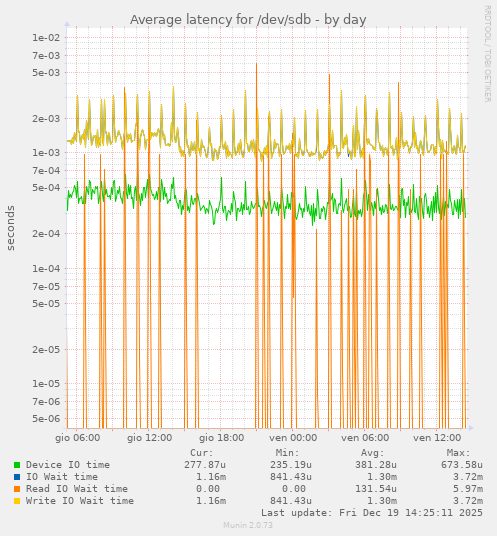Click the value 381.28u
The height and width of the screenshot is (536, 497).
tap(376, 465)
